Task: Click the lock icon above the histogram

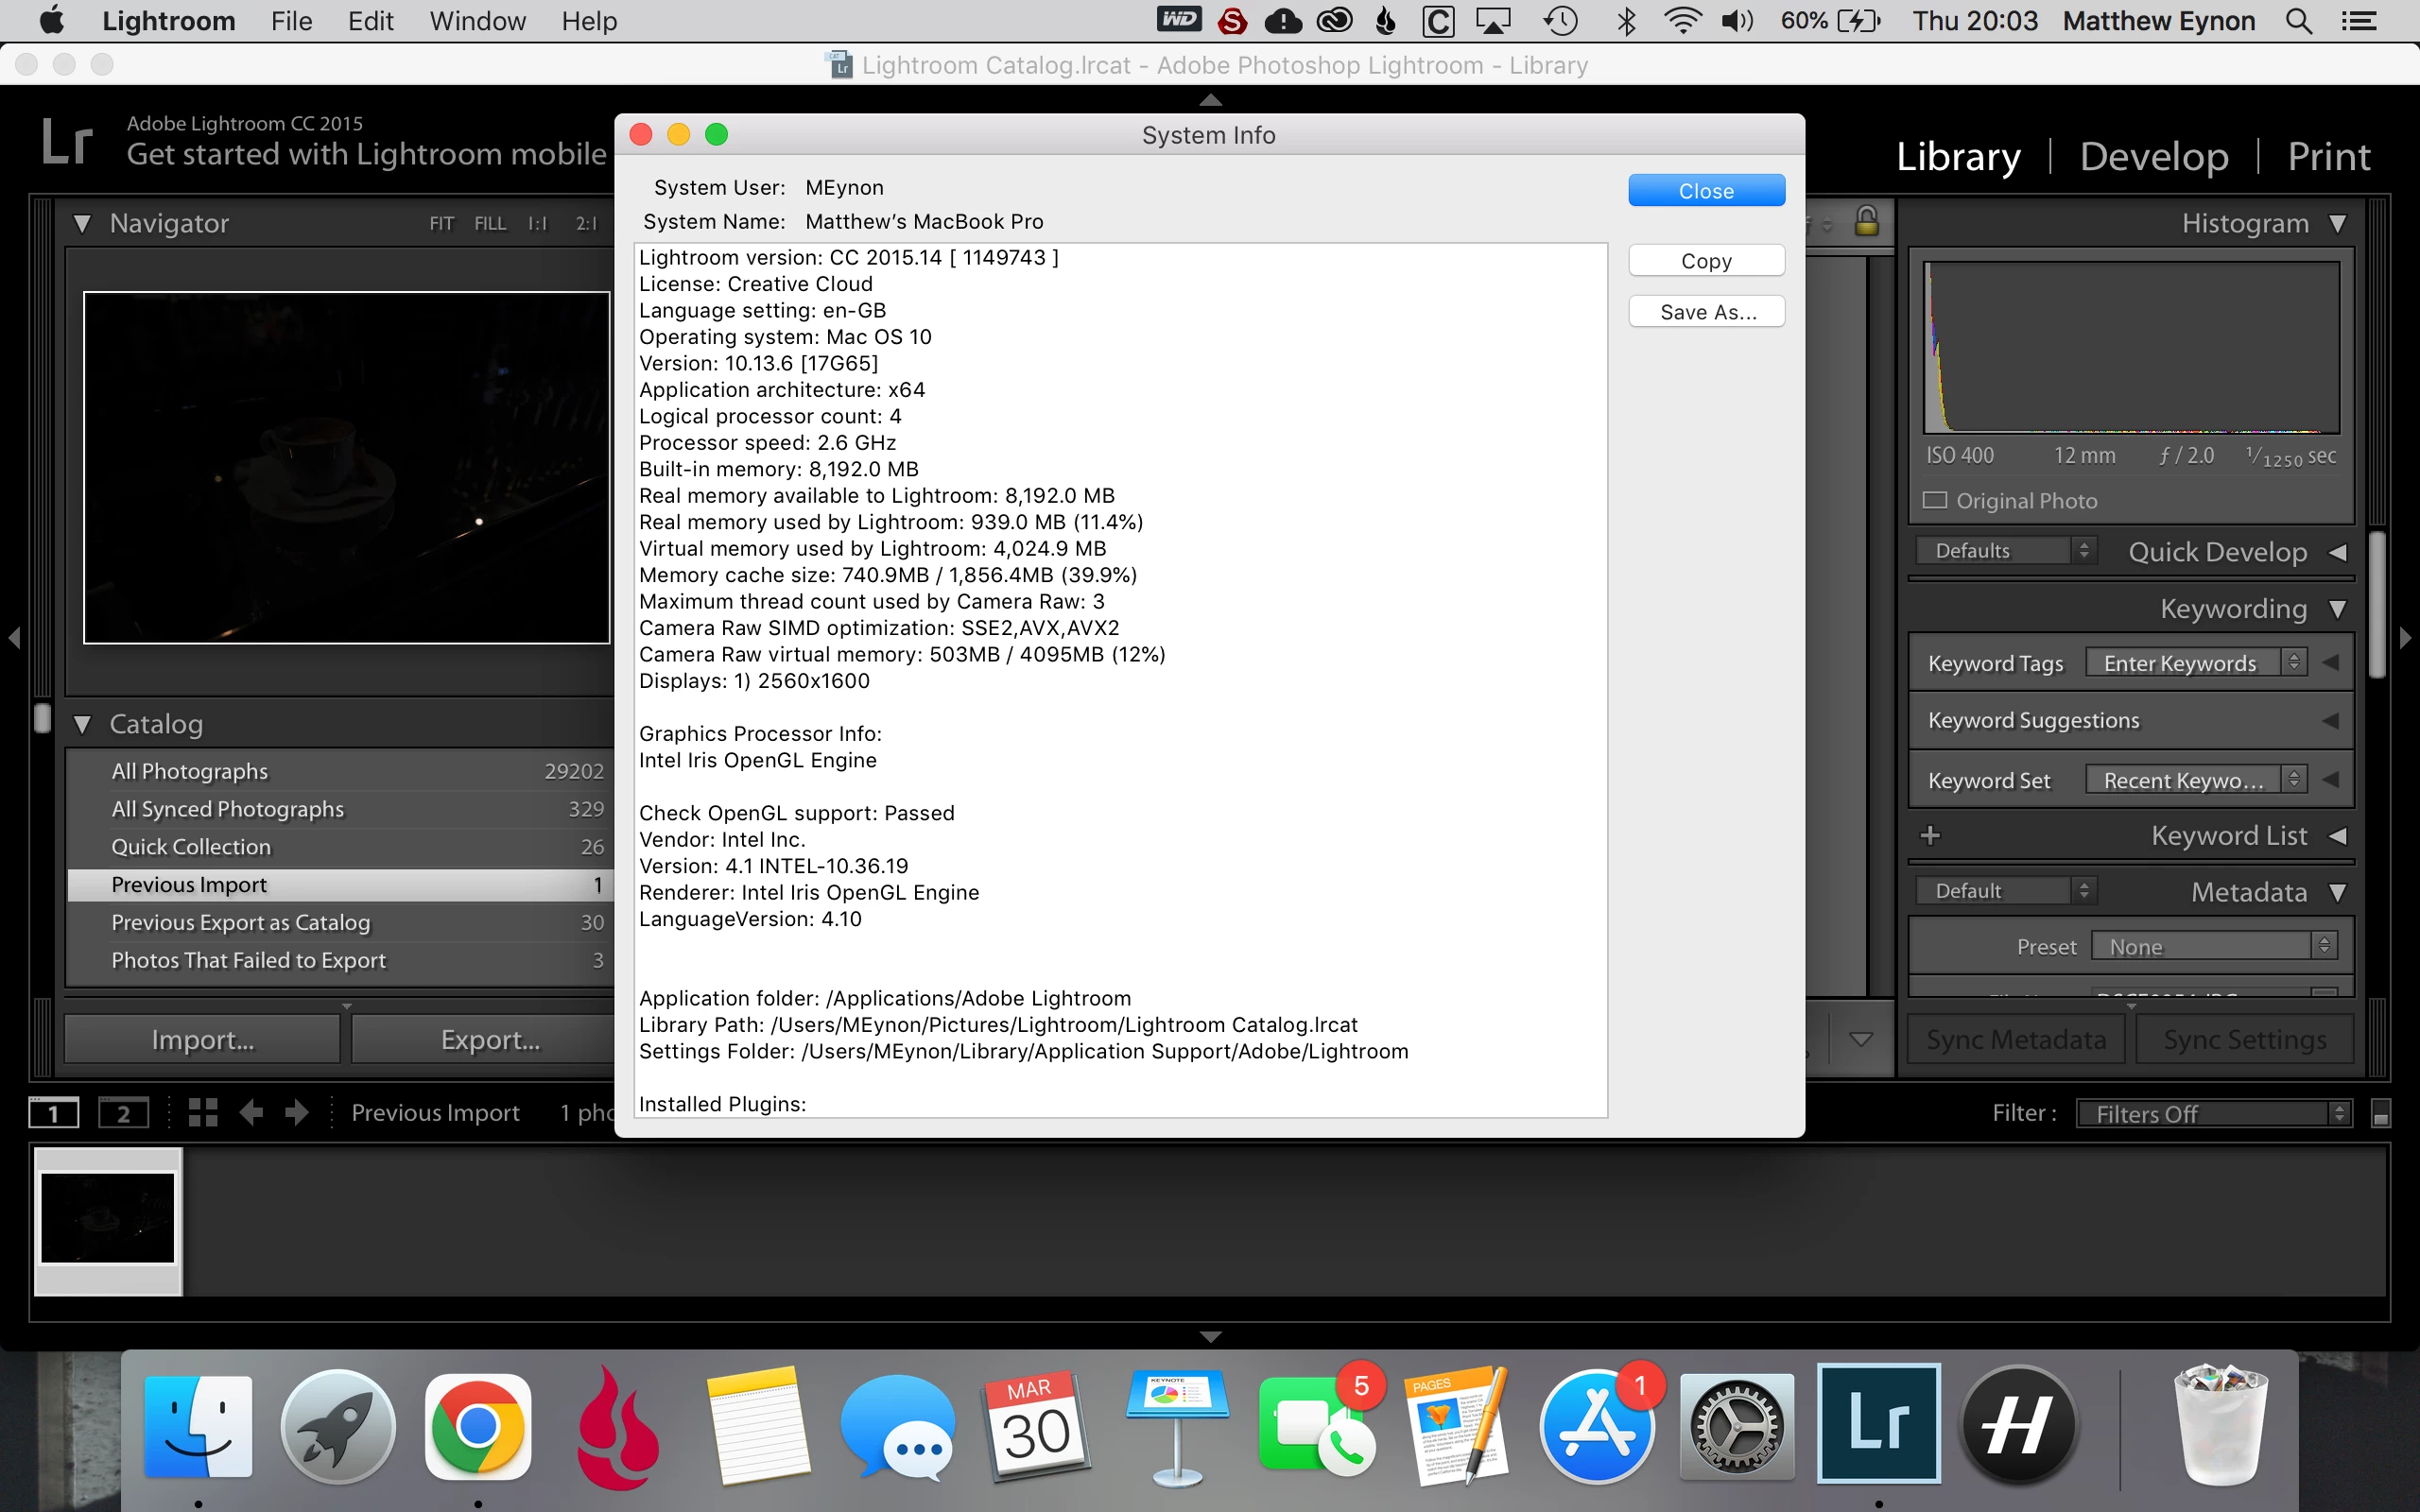Action: [x=1865, y=222]
